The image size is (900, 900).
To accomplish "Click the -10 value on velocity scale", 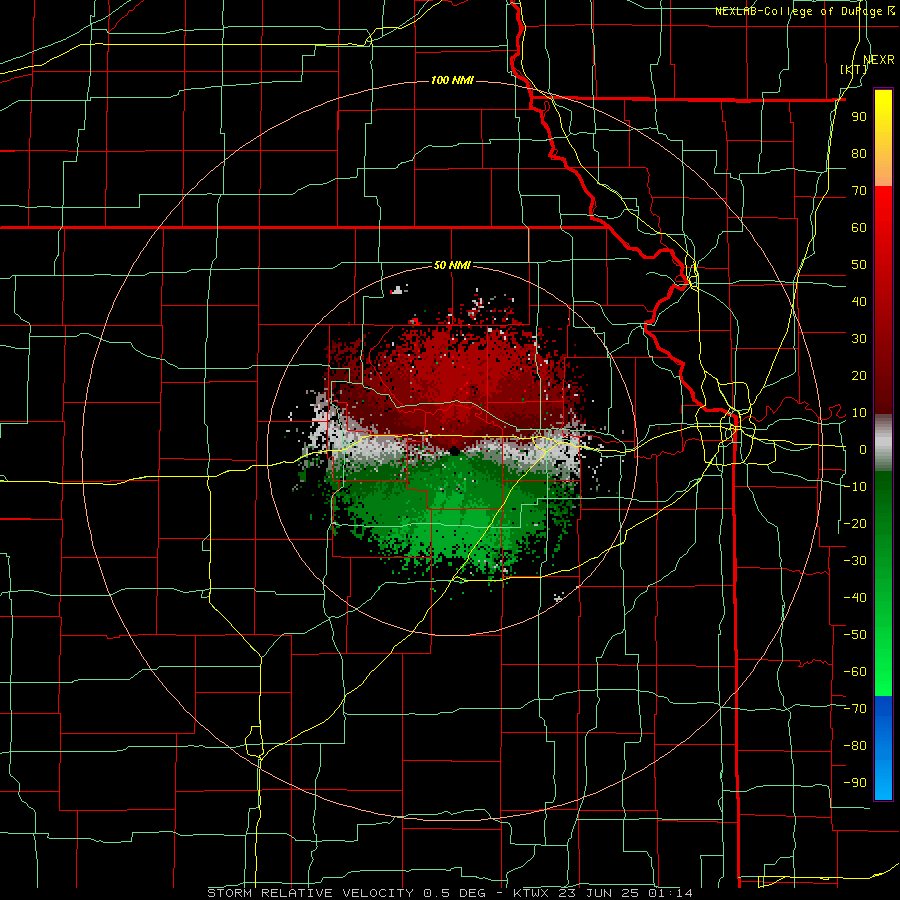I will click(855, 487).
